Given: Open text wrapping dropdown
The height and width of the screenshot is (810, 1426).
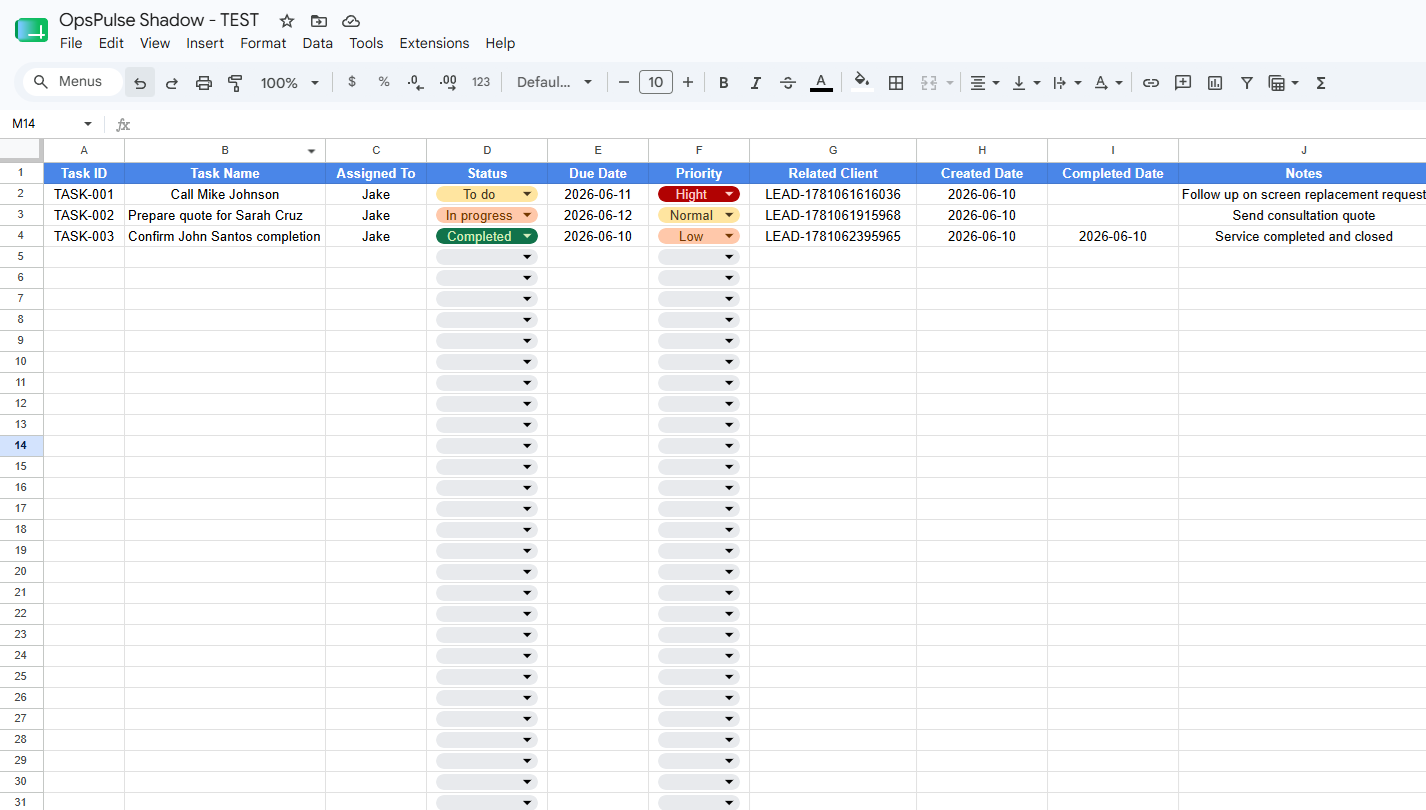Looking at the screenshot, I should tap(1067, 83).
